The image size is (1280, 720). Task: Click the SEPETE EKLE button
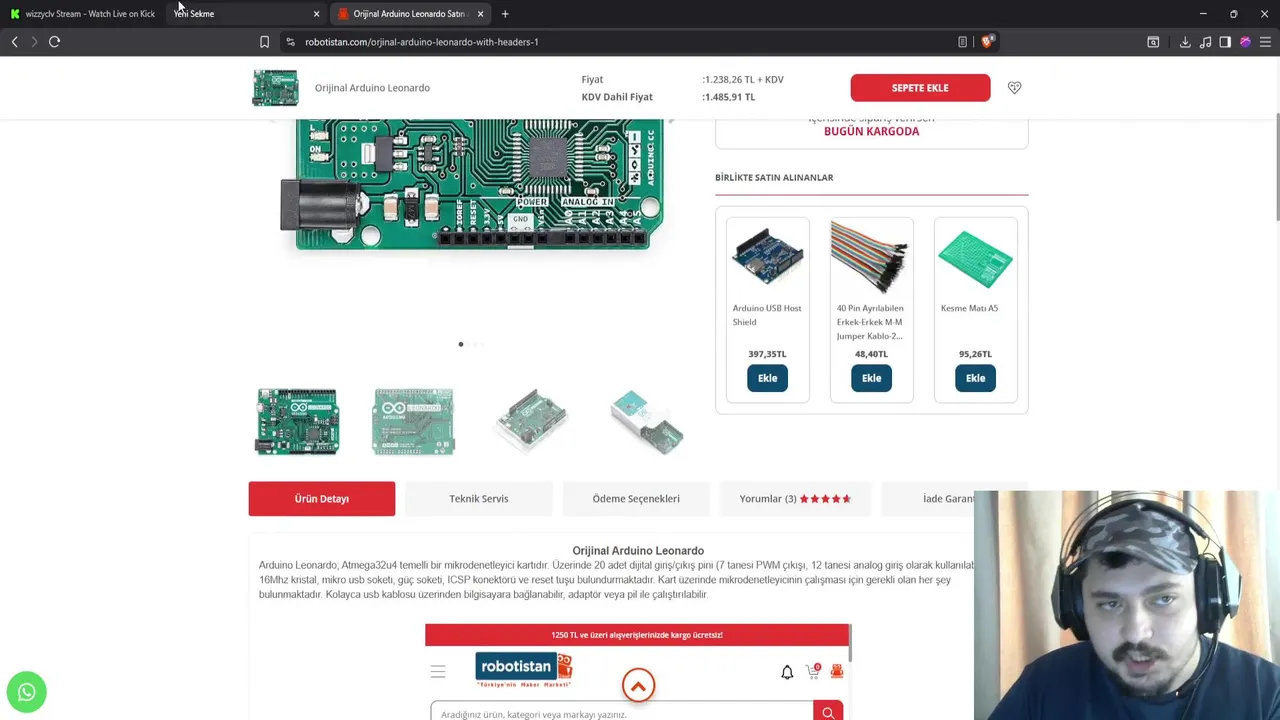click(920, 88)
